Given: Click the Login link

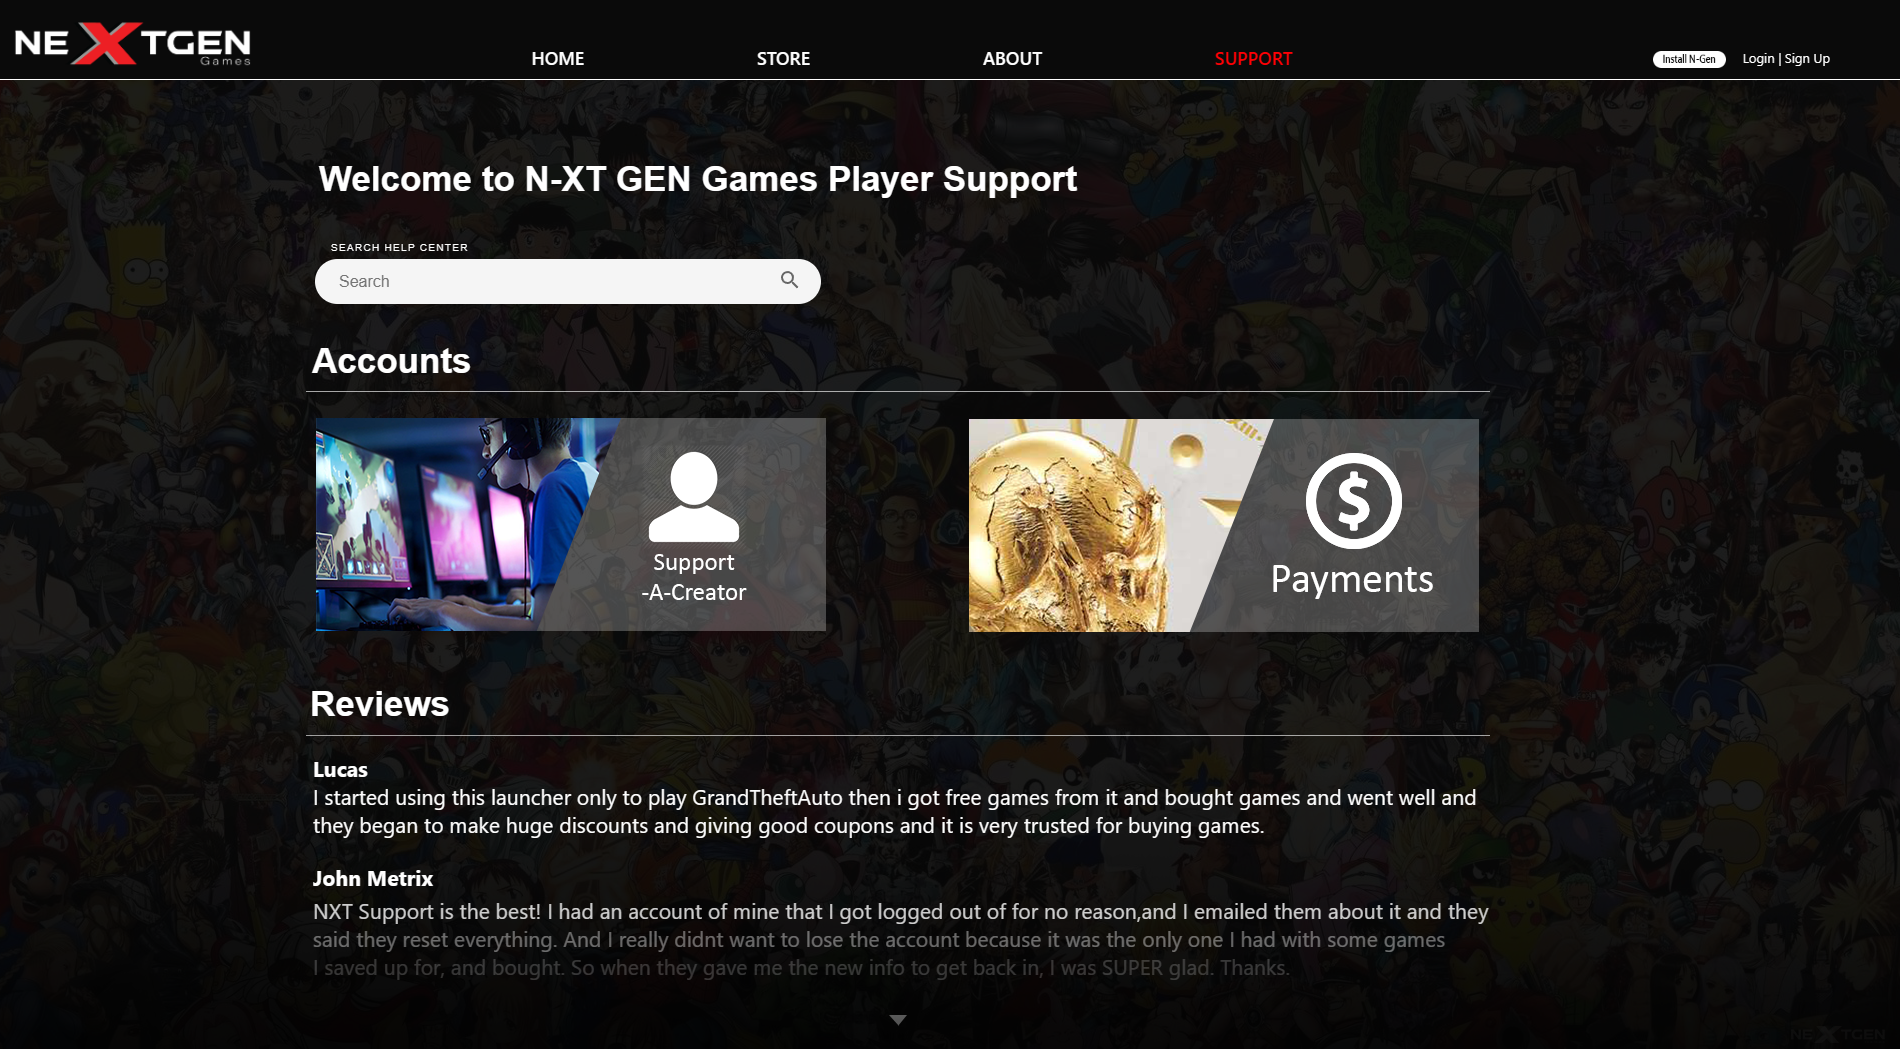Looking at the screenshot, I should point(1757,59).
